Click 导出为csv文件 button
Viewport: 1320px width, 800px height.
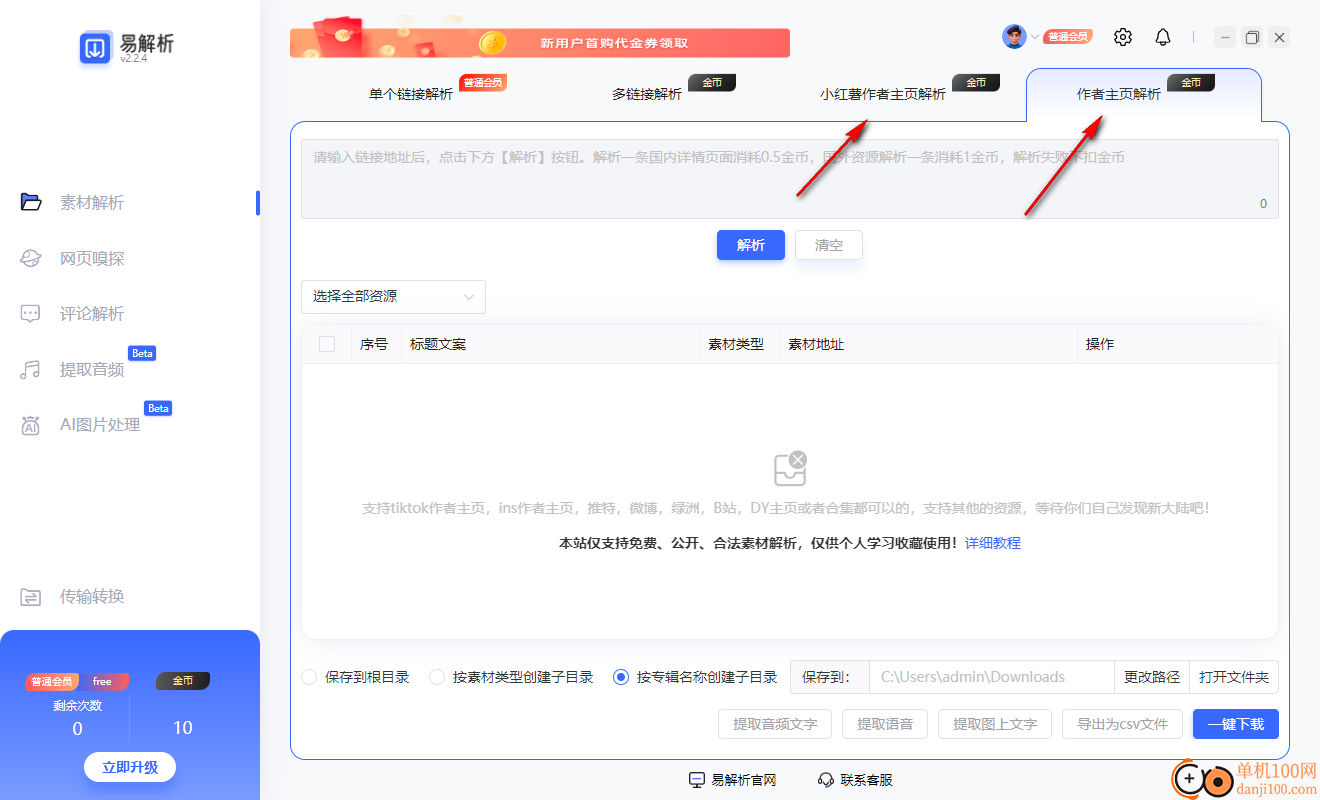pos(1122,724)
